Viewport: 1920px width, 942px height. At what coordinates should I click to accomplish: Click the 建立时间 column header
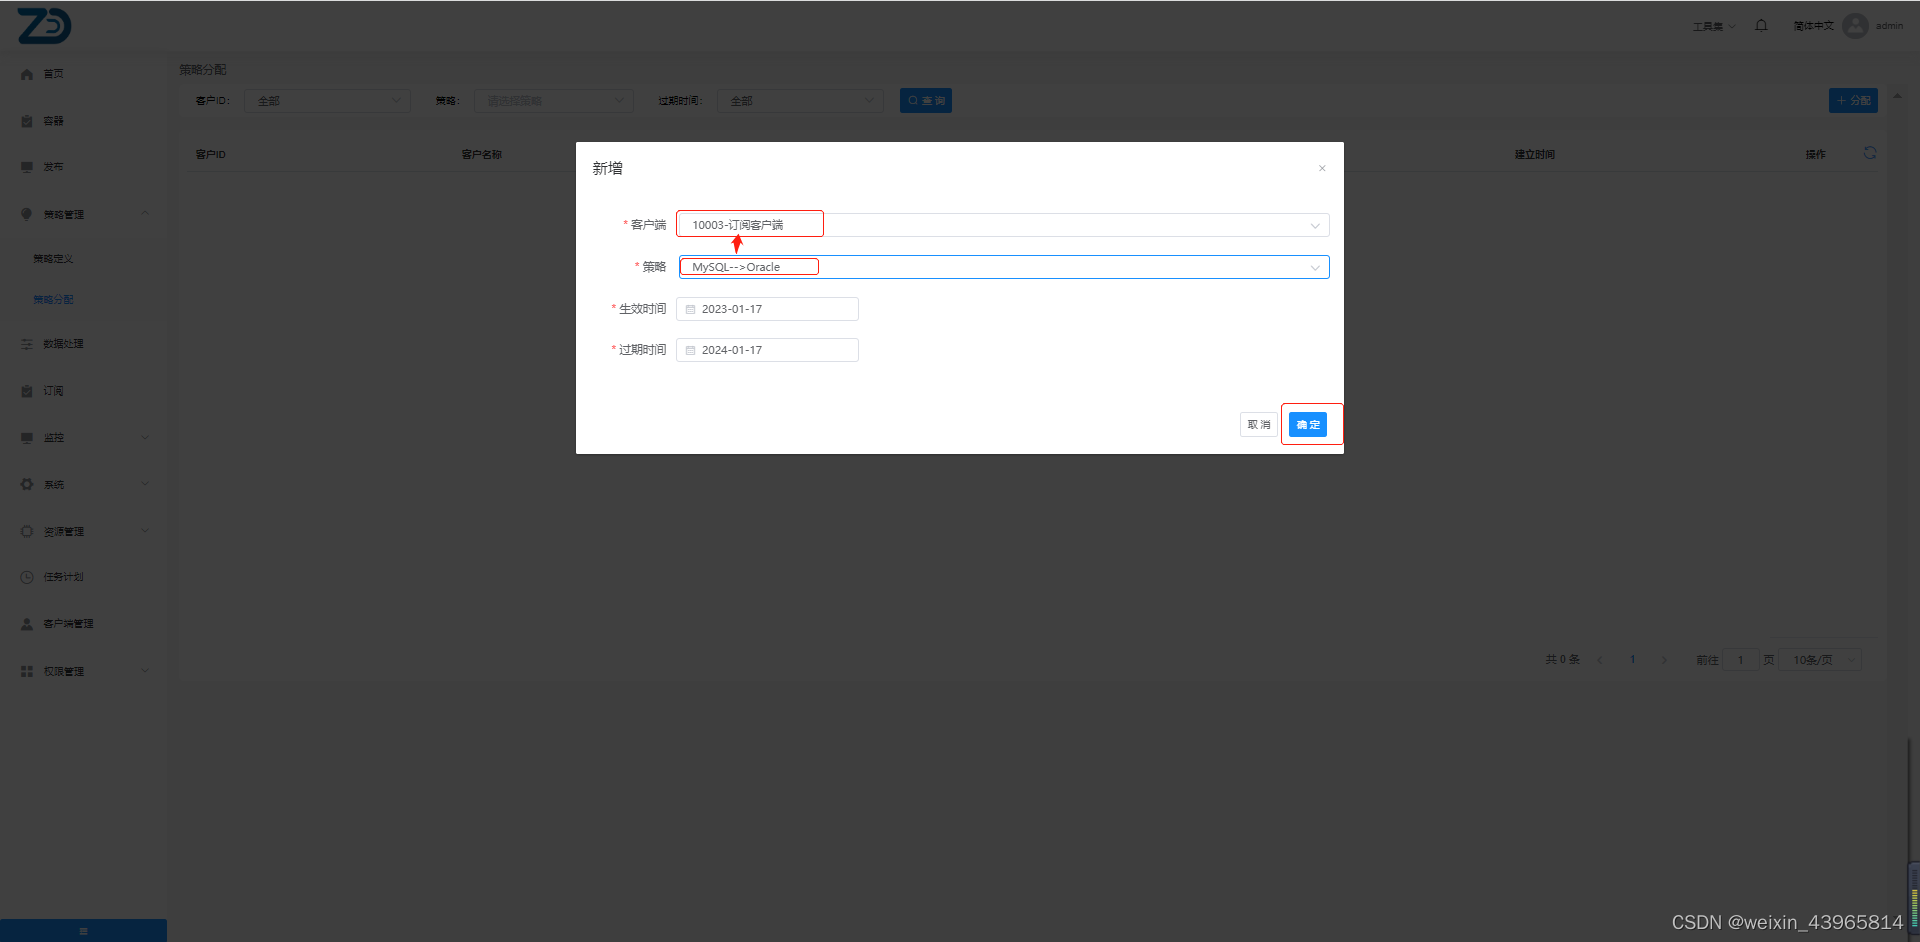point(1534,155)
